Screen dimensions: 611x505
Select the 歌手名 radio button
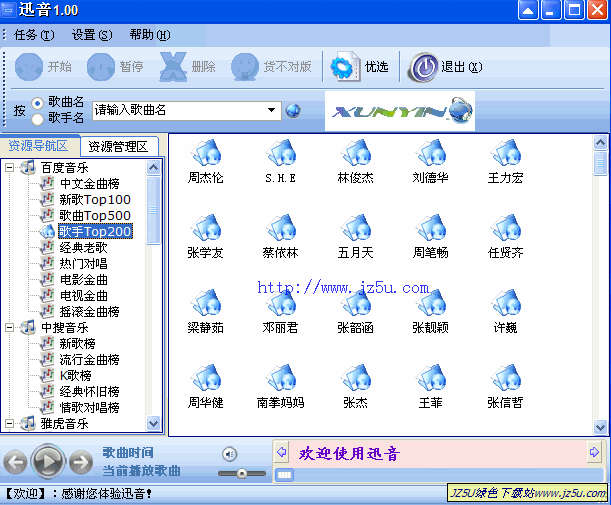[x=37, y=119]
